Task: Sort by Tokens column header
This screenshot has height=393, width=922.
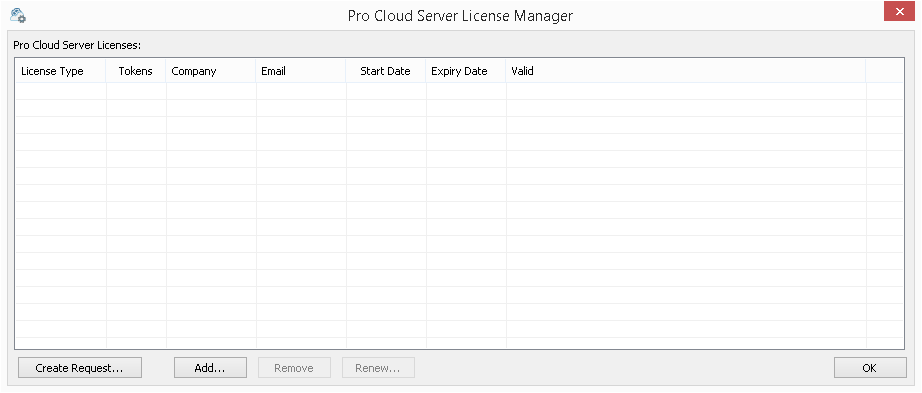Action: [x=136, y=71]
